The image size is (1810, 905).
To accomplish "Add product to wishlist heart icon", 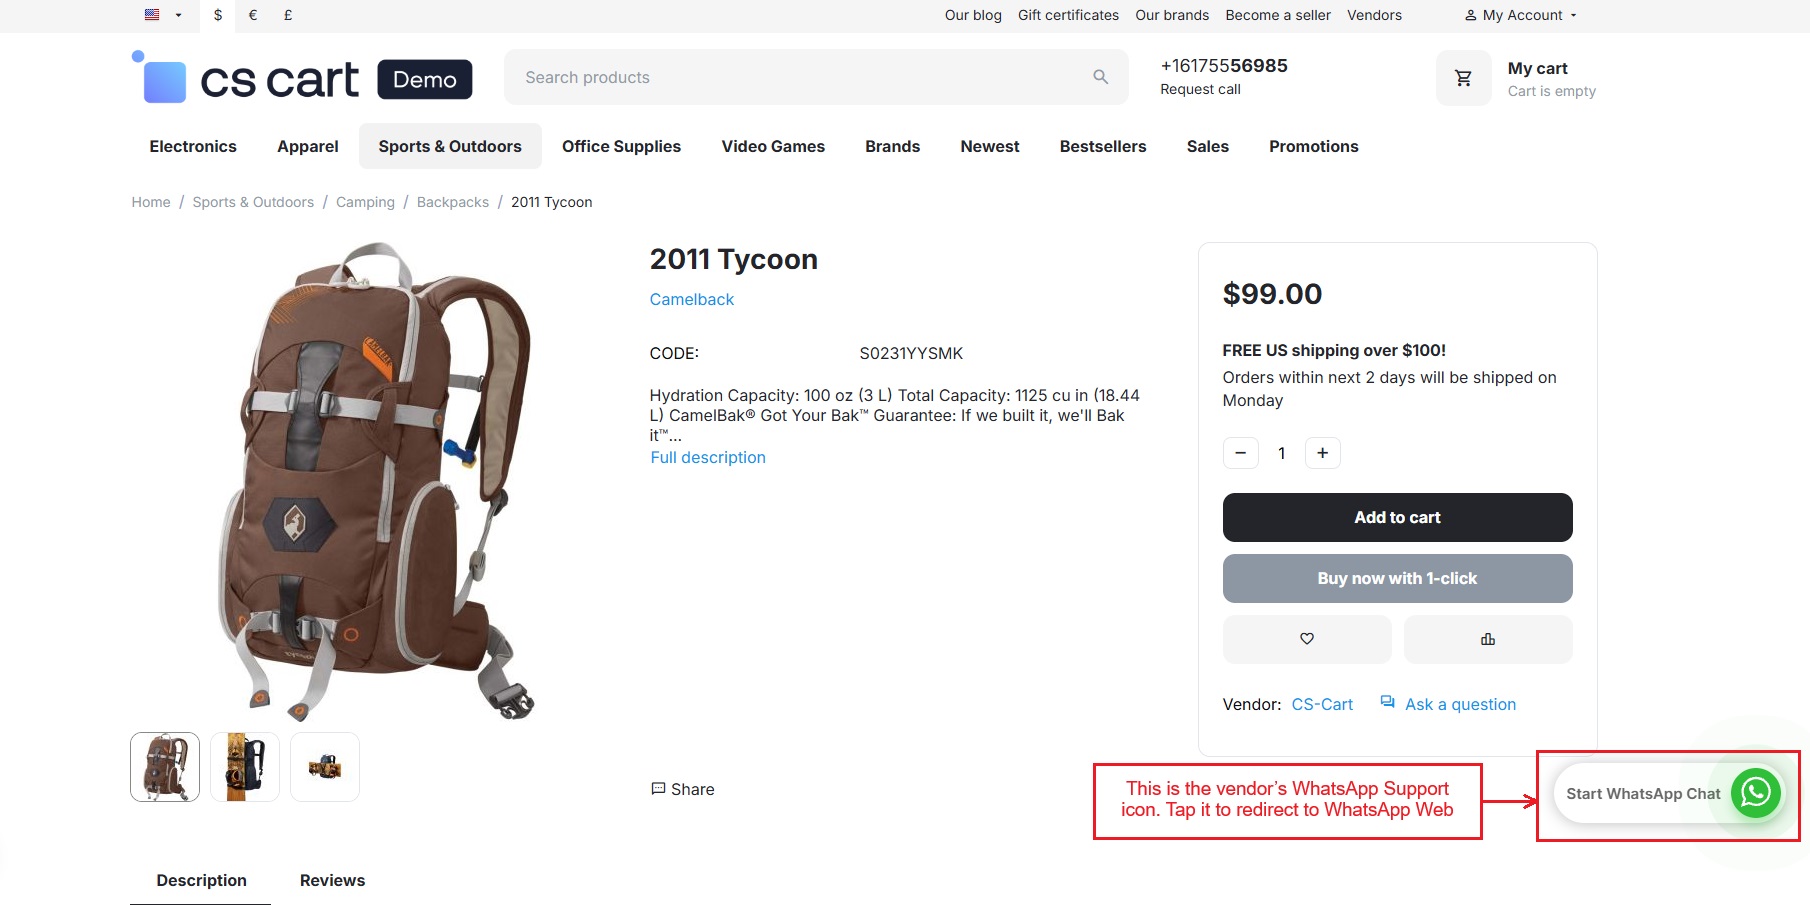I will tap(1306, 639).
